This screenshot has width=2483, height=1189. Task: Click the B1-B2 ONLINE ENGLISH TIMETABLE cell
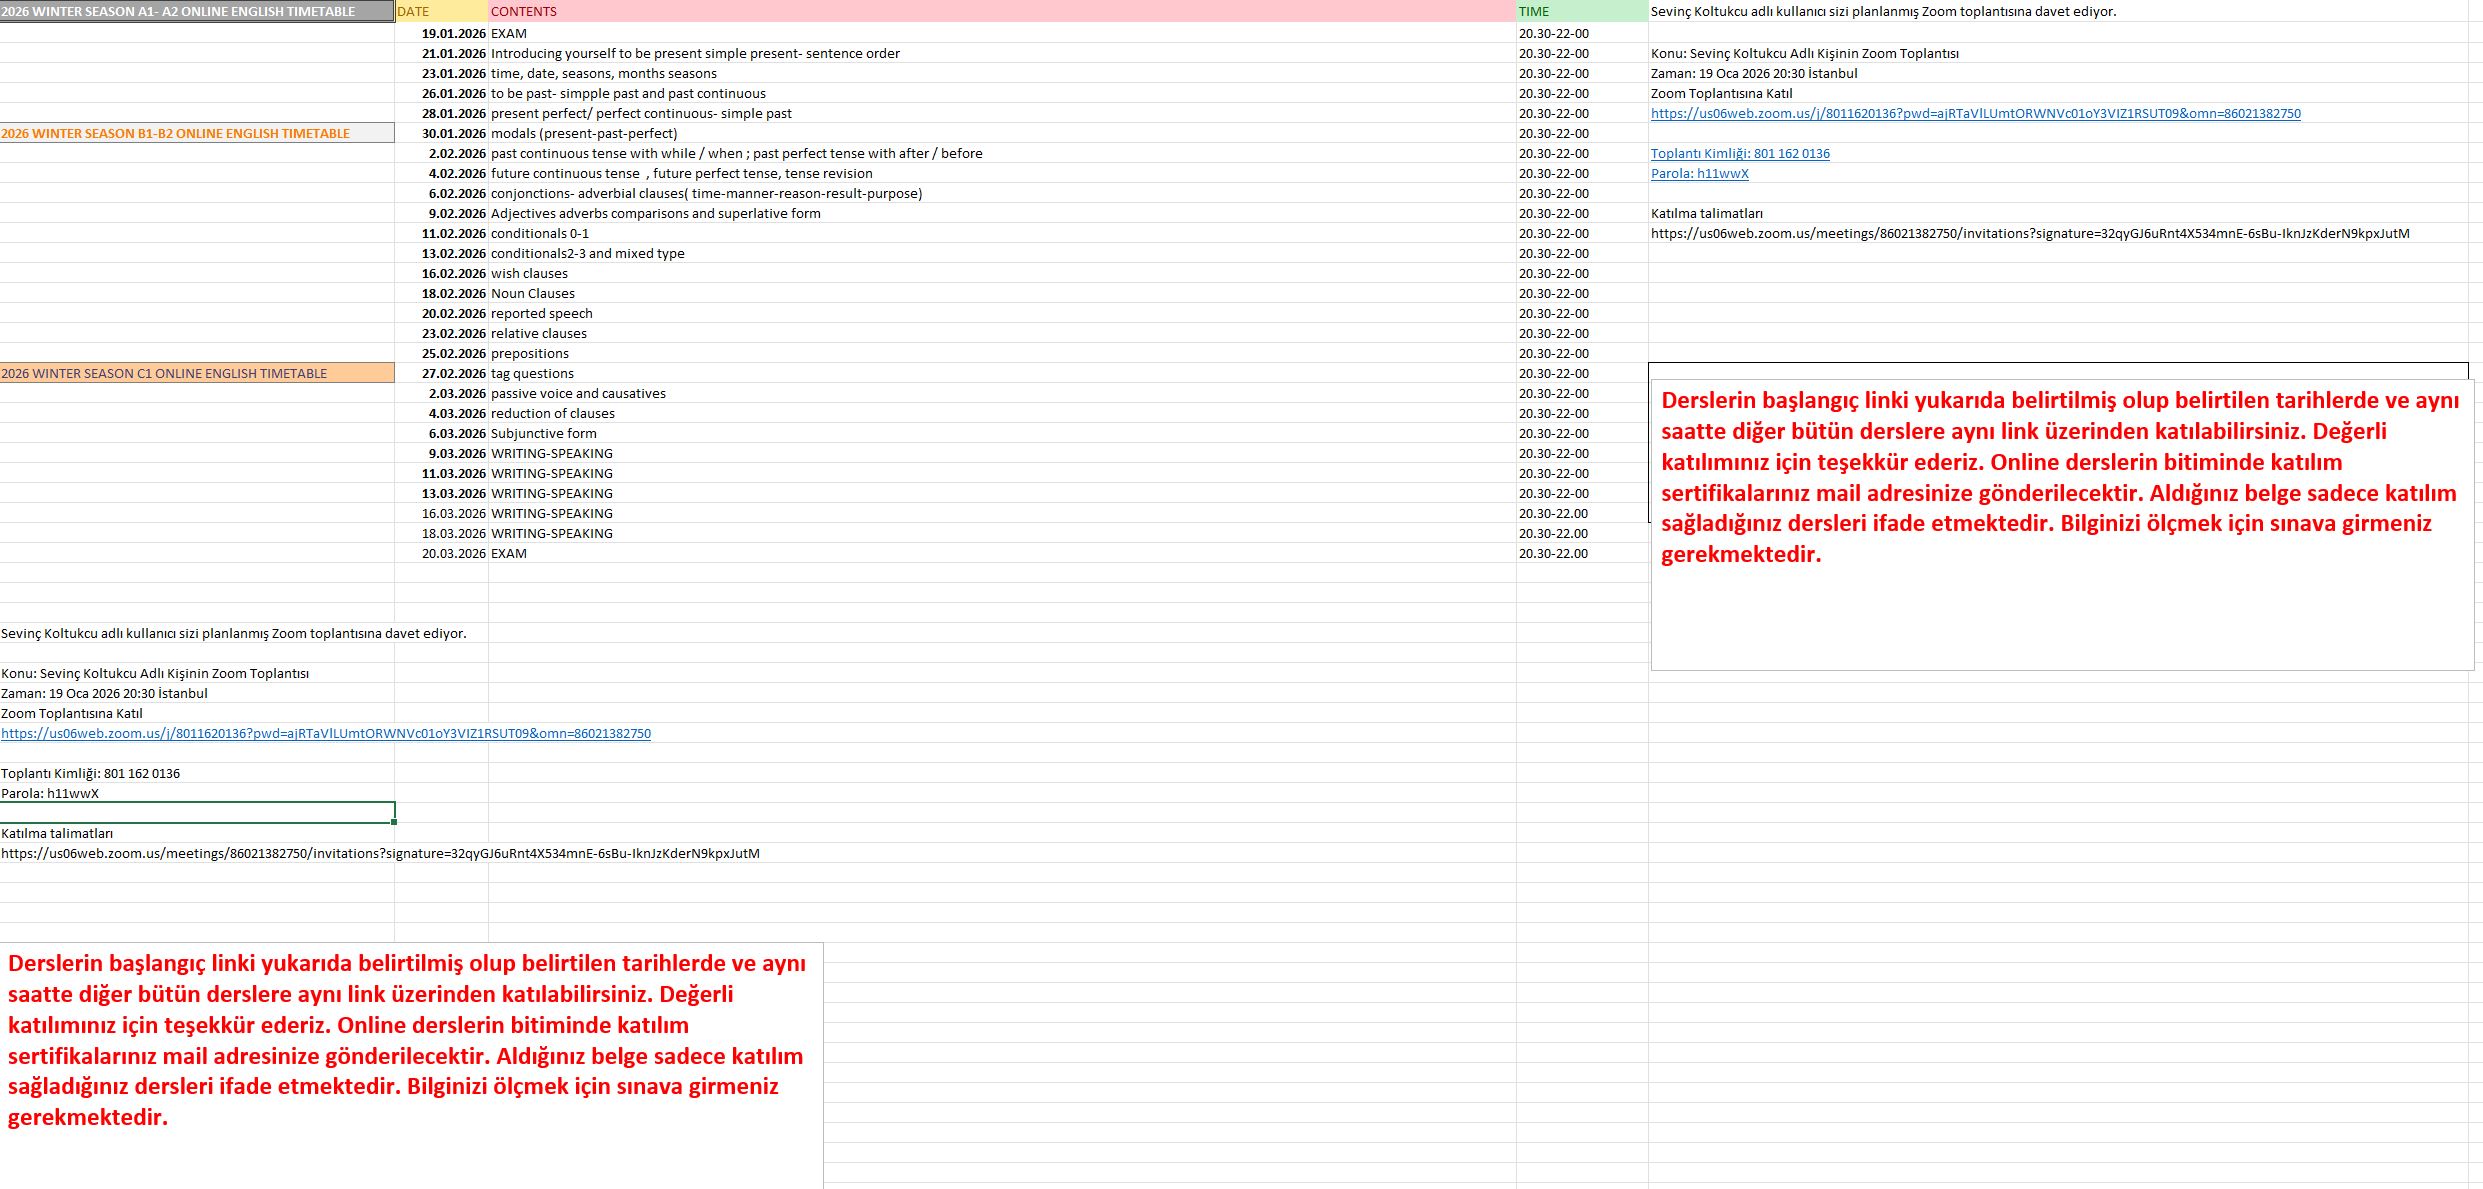196,133
